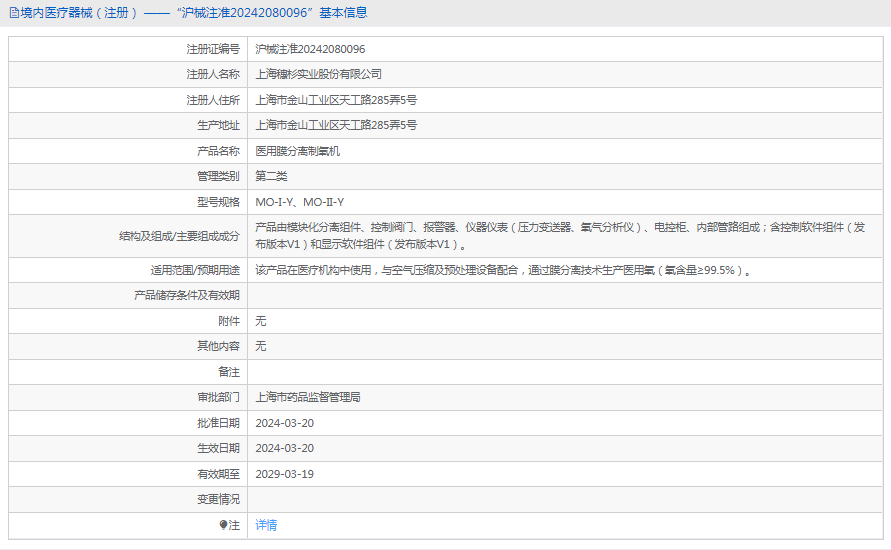
Task: Click the 批准日期 label
Action: click(218, 423)
